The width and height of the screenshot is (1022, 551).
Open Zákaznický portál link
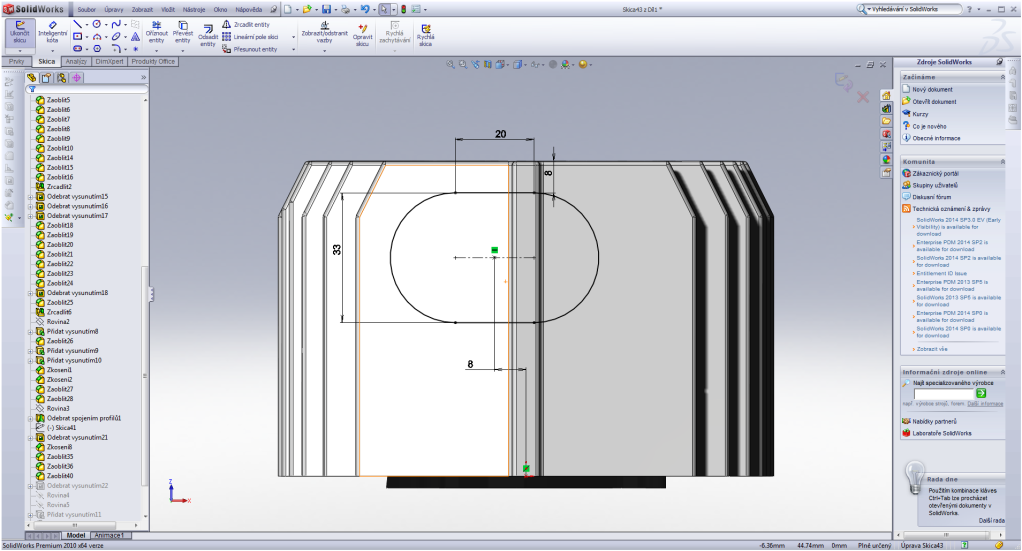point(935,173)
